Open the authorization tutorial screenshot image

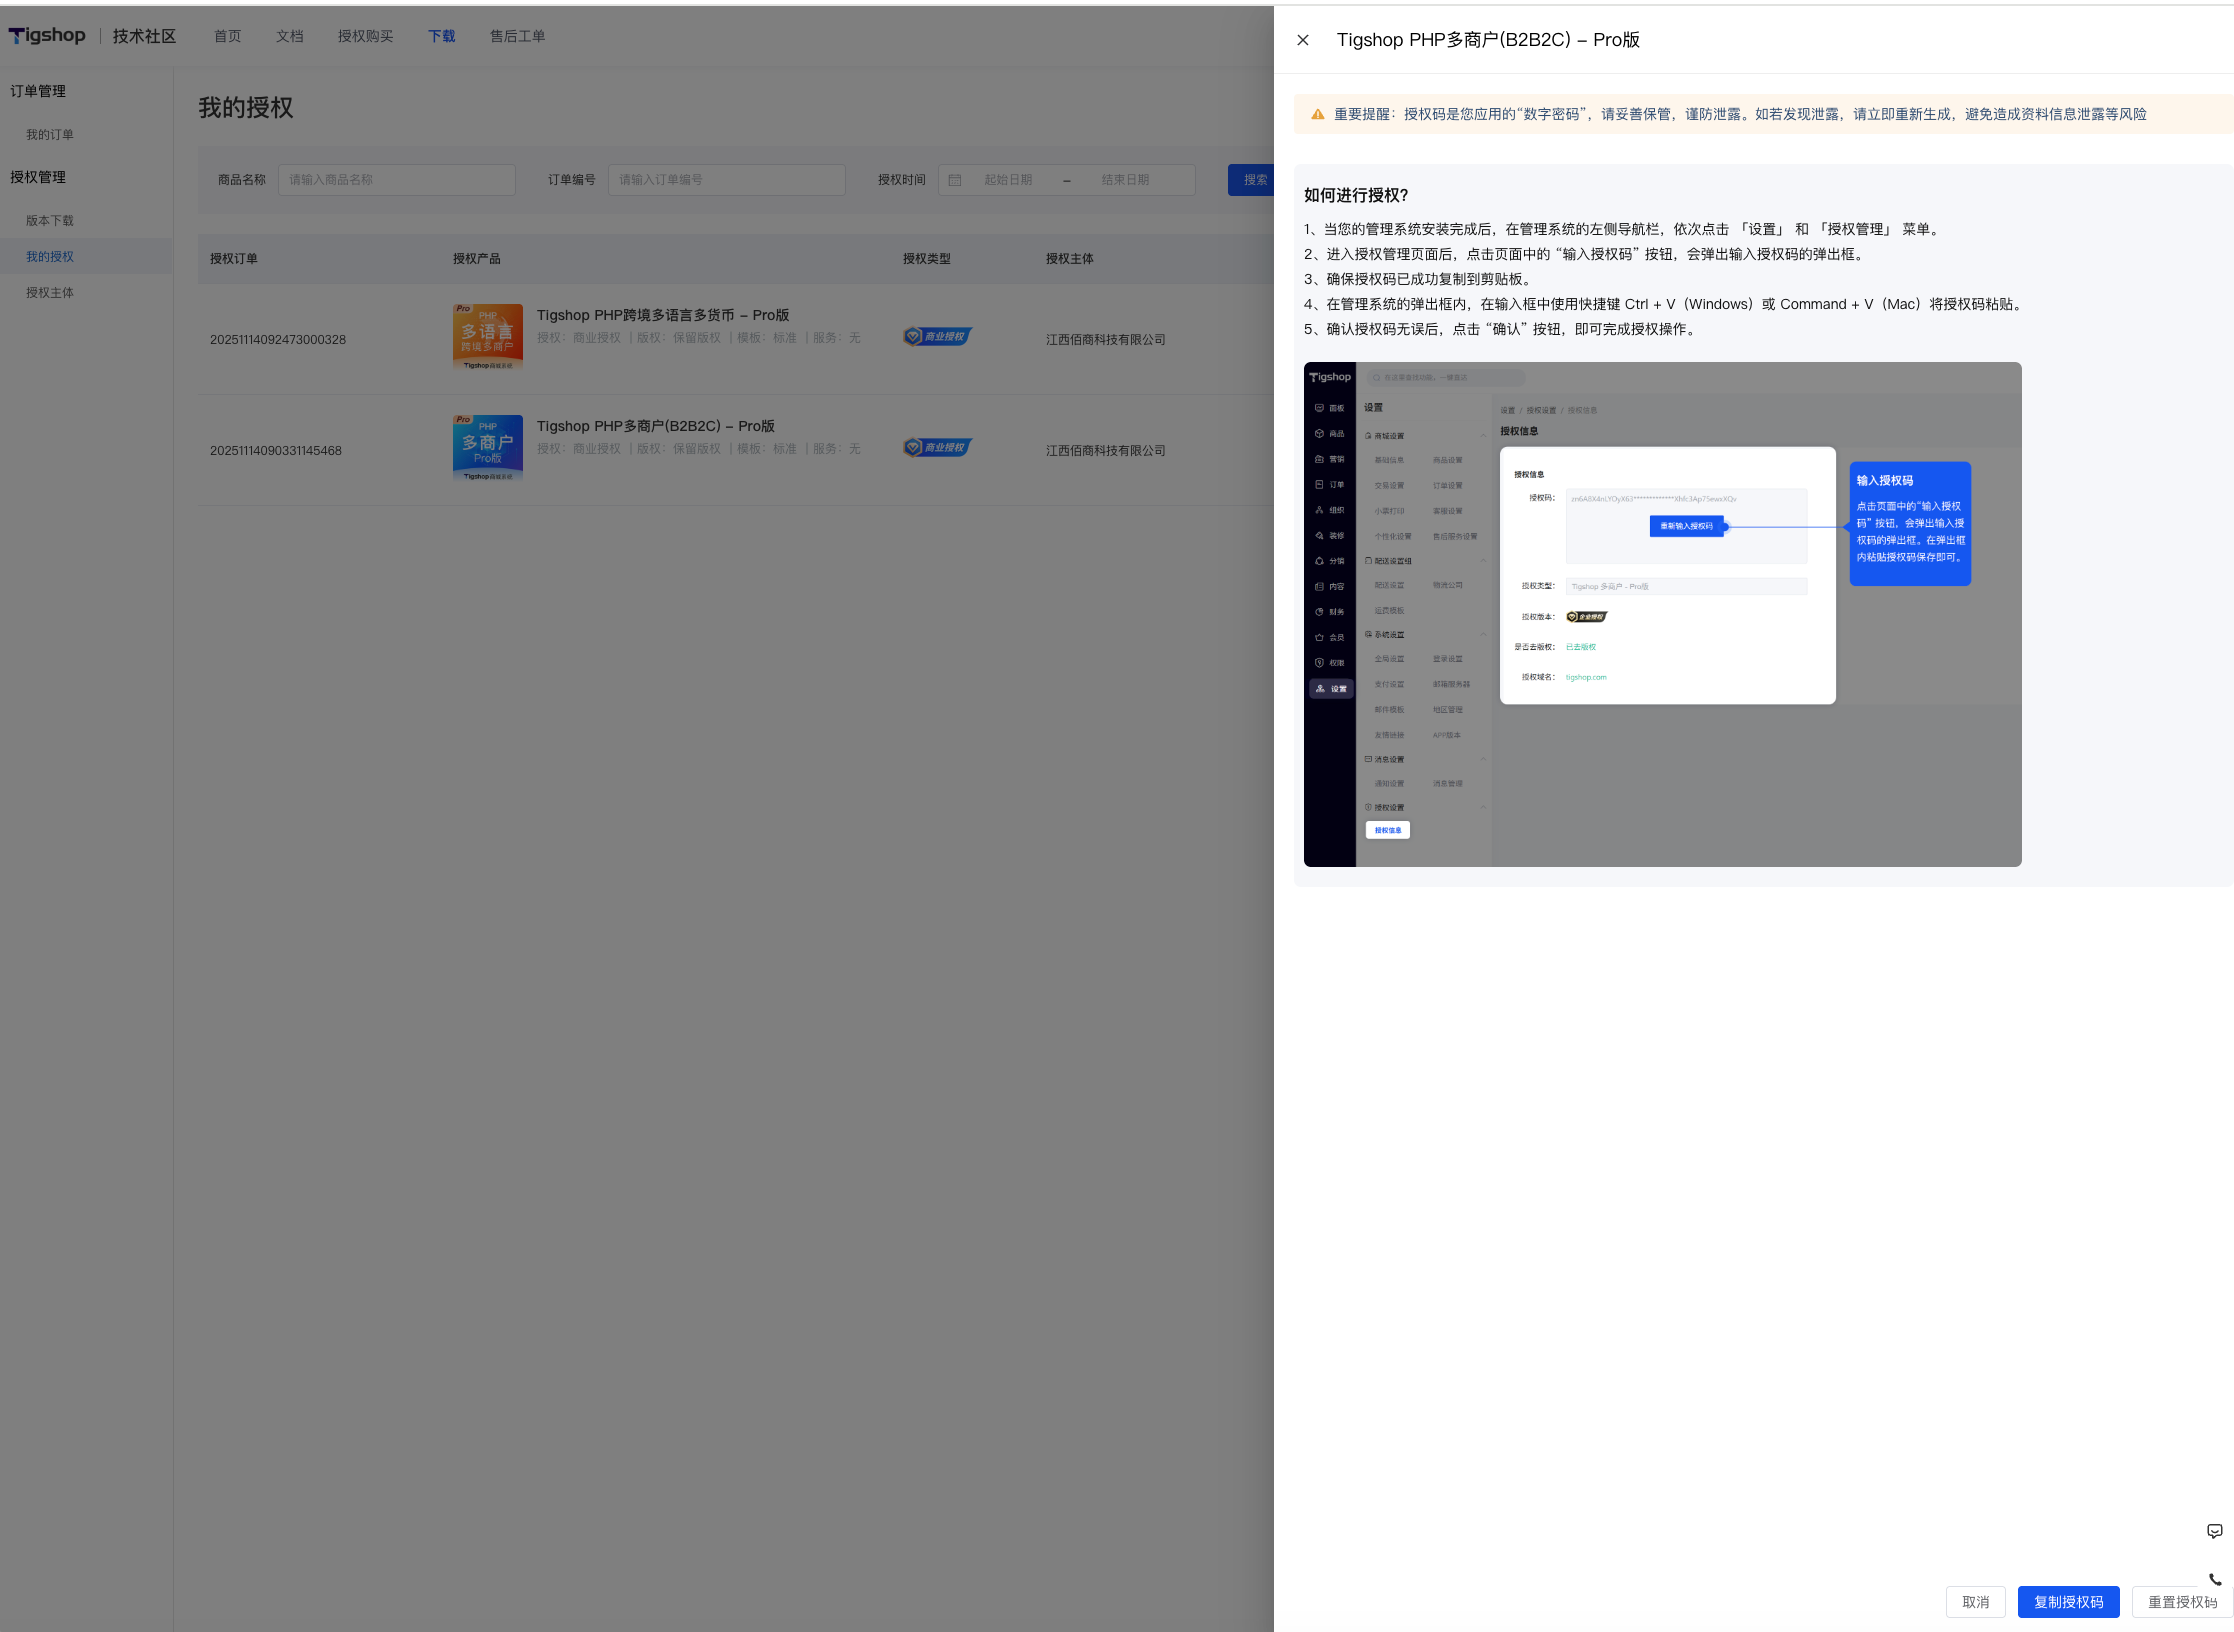pyautogui.click(x=1662, y=614)
